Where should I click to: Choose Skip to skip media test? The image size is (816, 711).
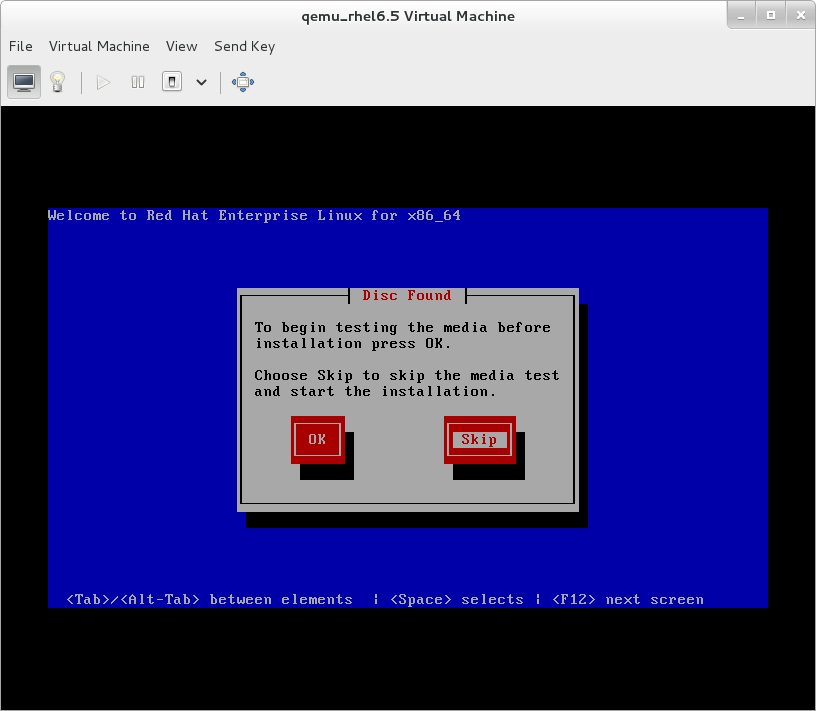(x=479, y=440)
